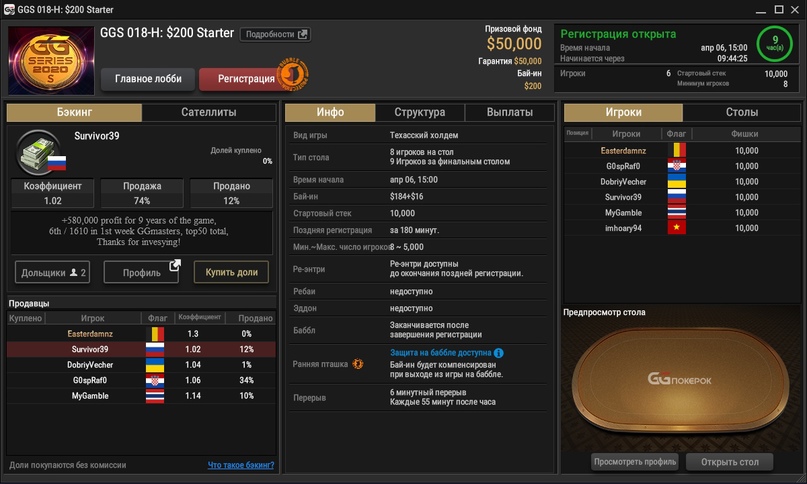Open the Что такое бэкинг? link
This screenshot has height=484, width=807.
[240, 465]
